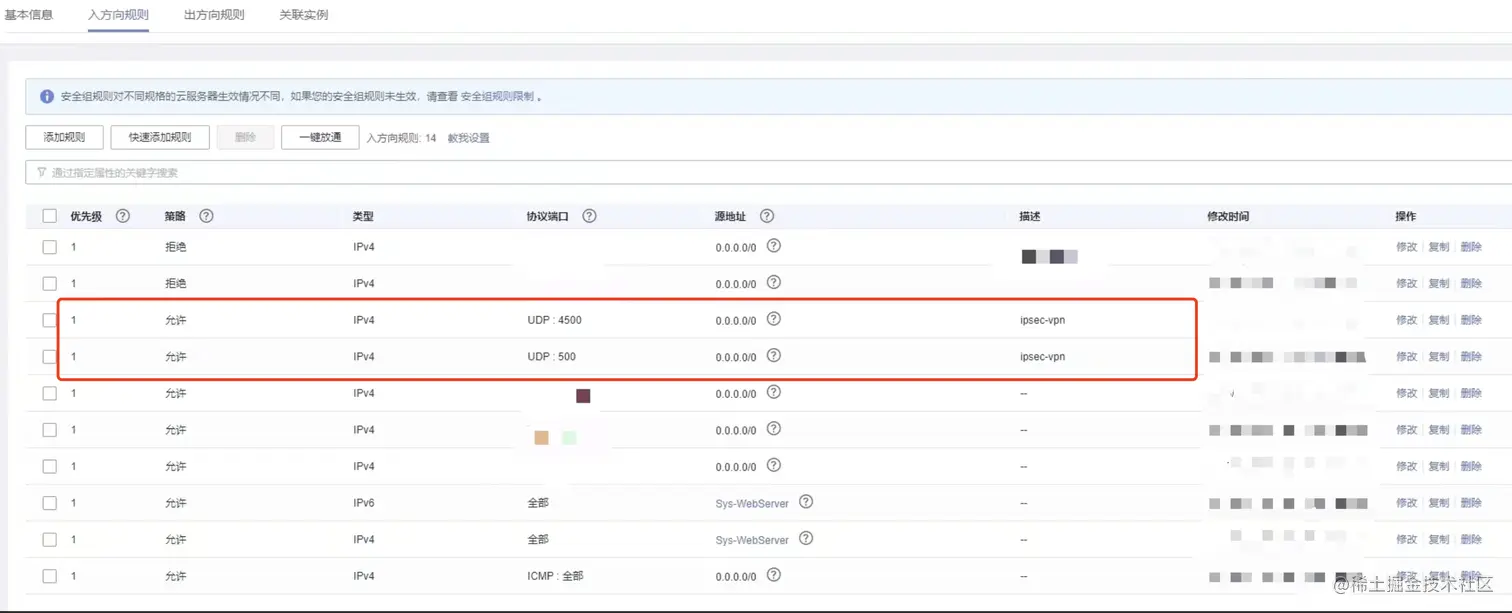1512x613 pixels.
Task: Click 修改 for the IPv4 Sys-WebServer rule
Action: click(x=1406, y=539)
